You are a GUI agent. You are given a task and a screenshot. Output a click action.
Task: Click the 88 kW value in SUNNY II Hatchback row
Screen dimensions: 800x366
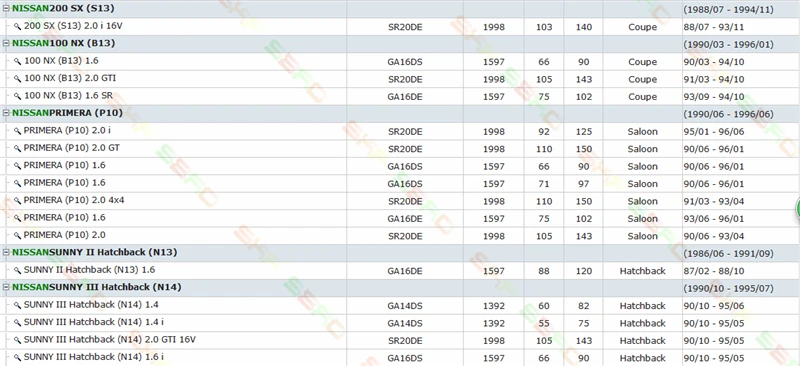click(544, 271)
